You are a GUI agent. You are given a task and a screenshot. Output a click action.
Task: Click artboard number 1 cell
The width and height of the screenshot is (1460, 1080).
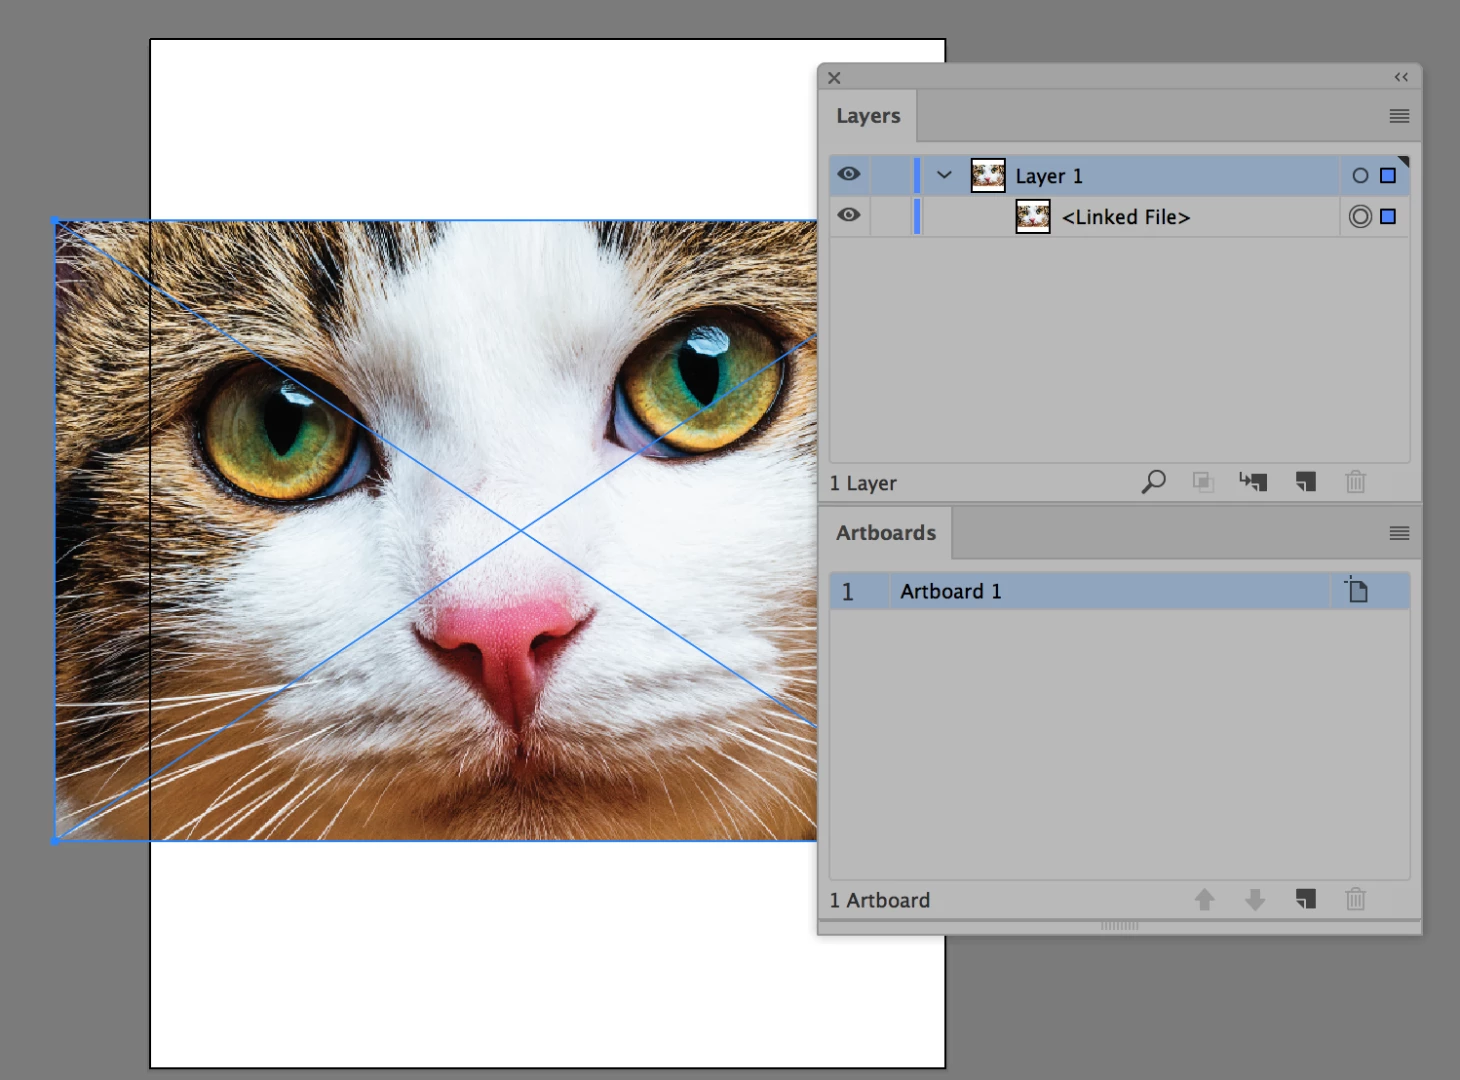[848, 591]
